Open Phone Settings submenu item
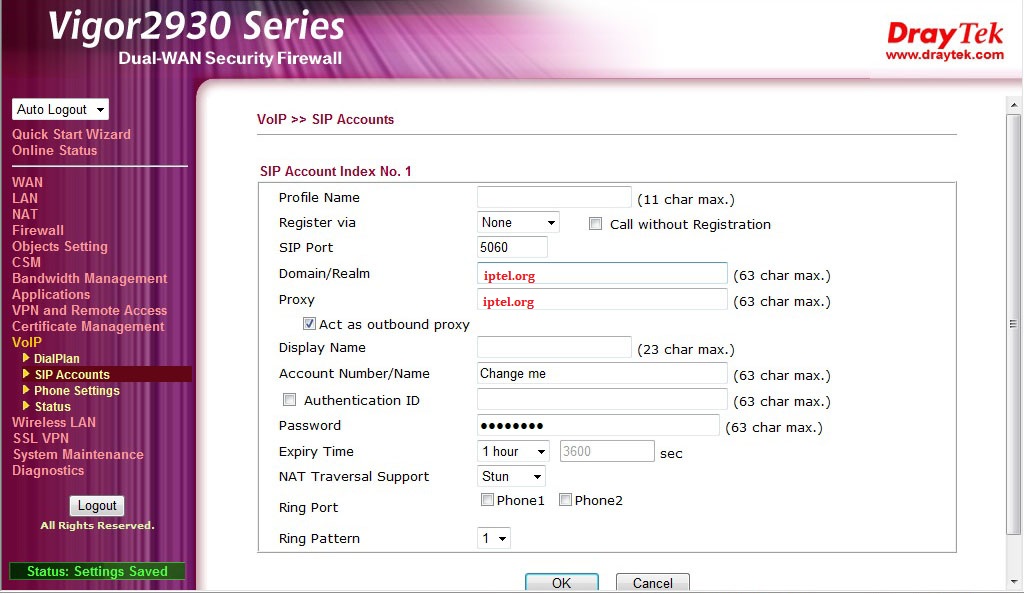This screenshot has height=594, width=1024. [x=77, y=390]
